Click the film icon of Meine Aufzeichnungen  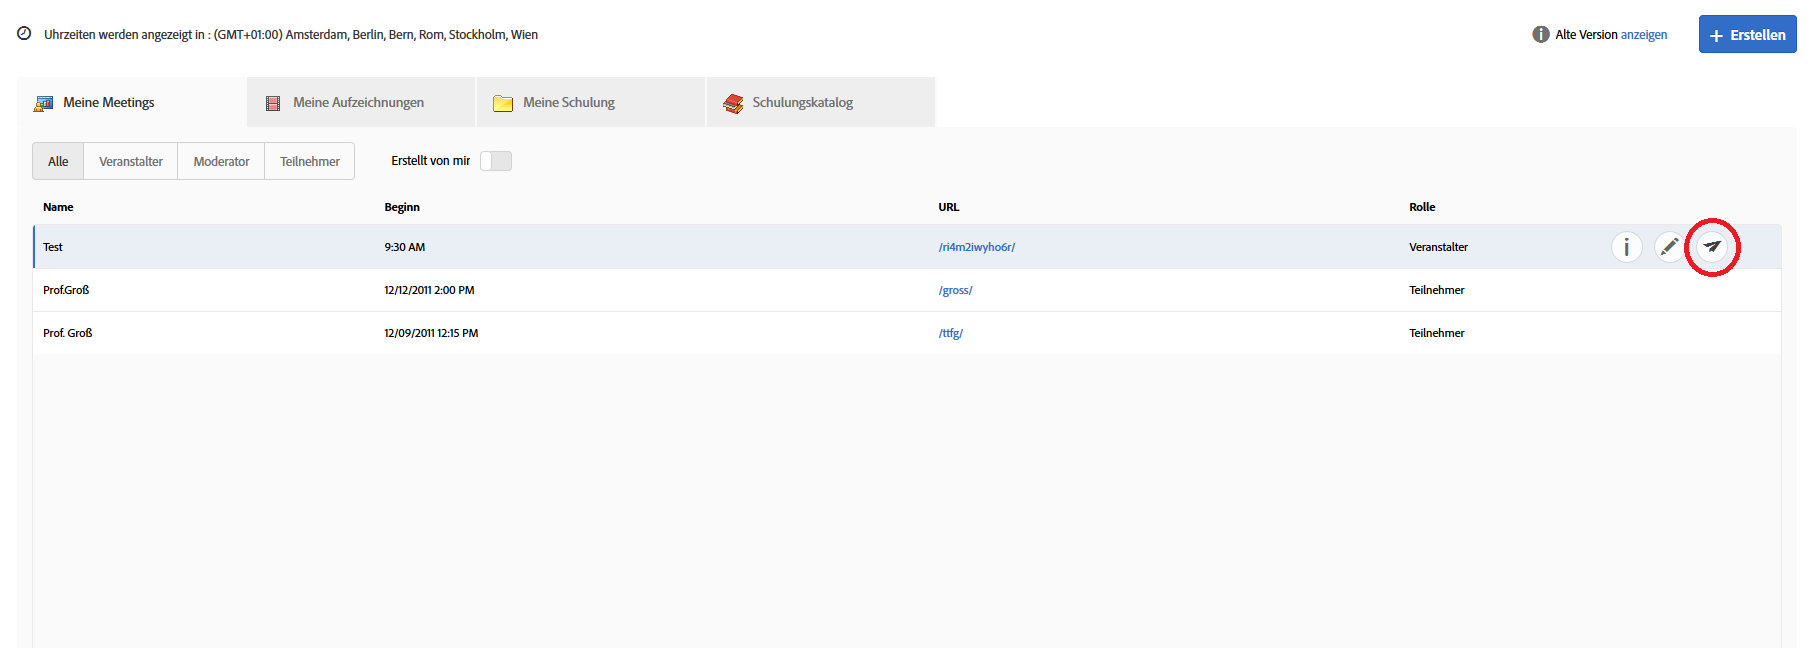click(x=273, y=103)
